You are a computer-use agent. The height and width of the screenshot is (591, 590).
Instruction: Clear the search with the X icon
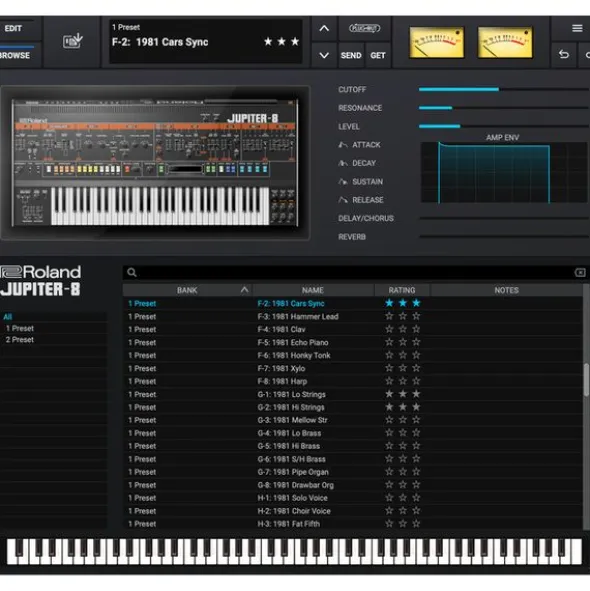tap(580, 272)
